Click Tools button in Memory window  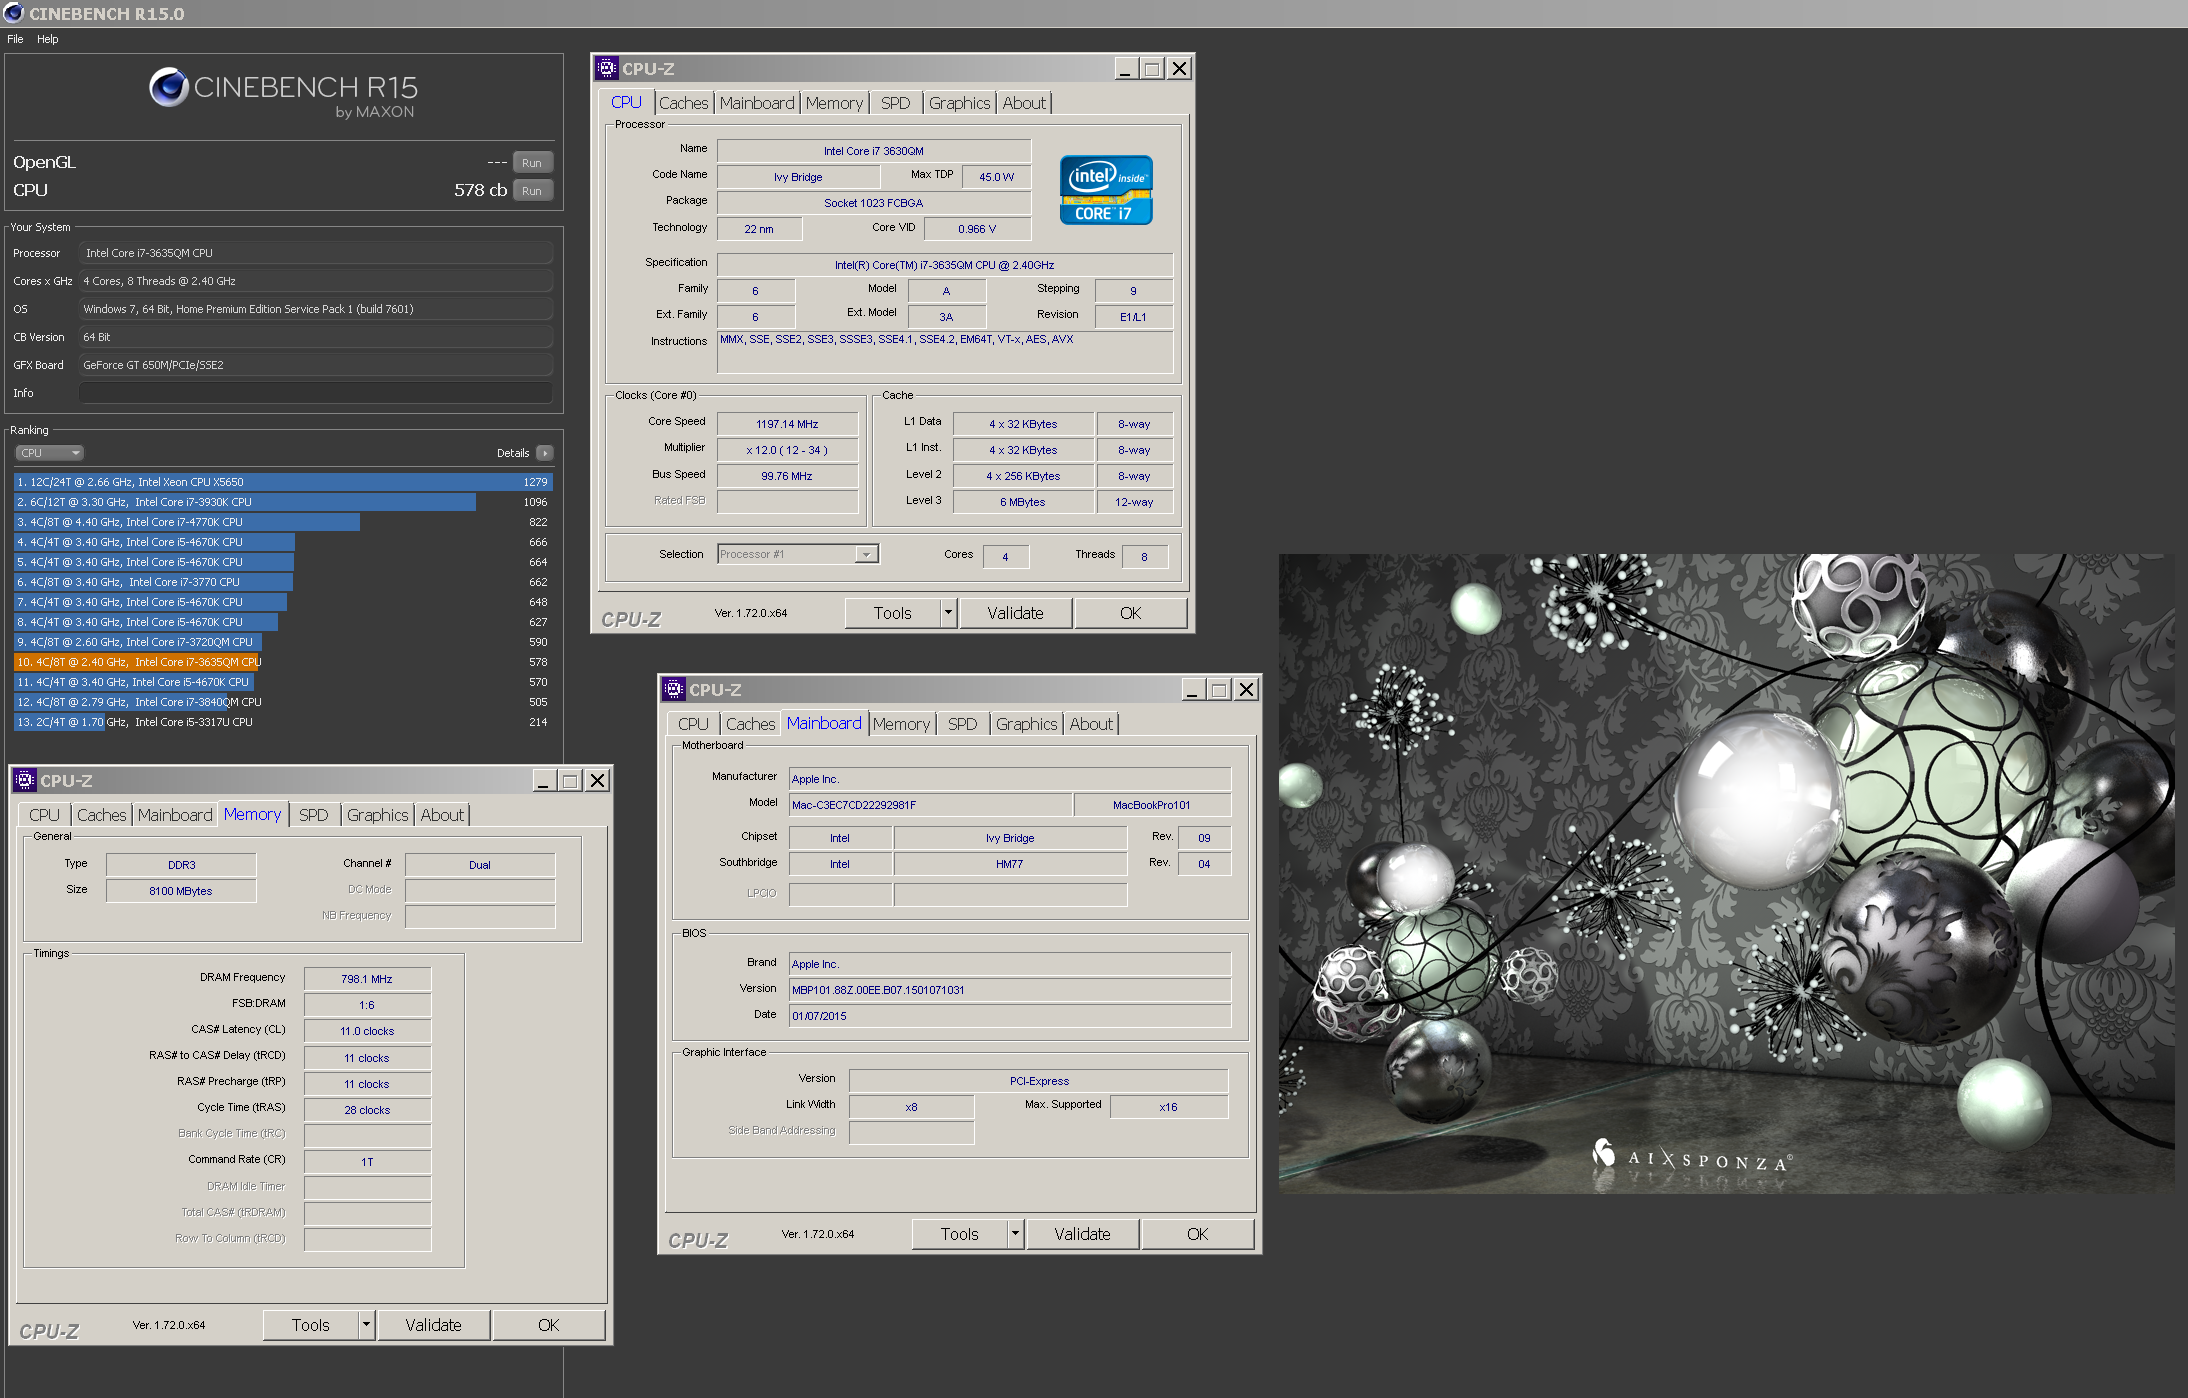pos(310,1325)
